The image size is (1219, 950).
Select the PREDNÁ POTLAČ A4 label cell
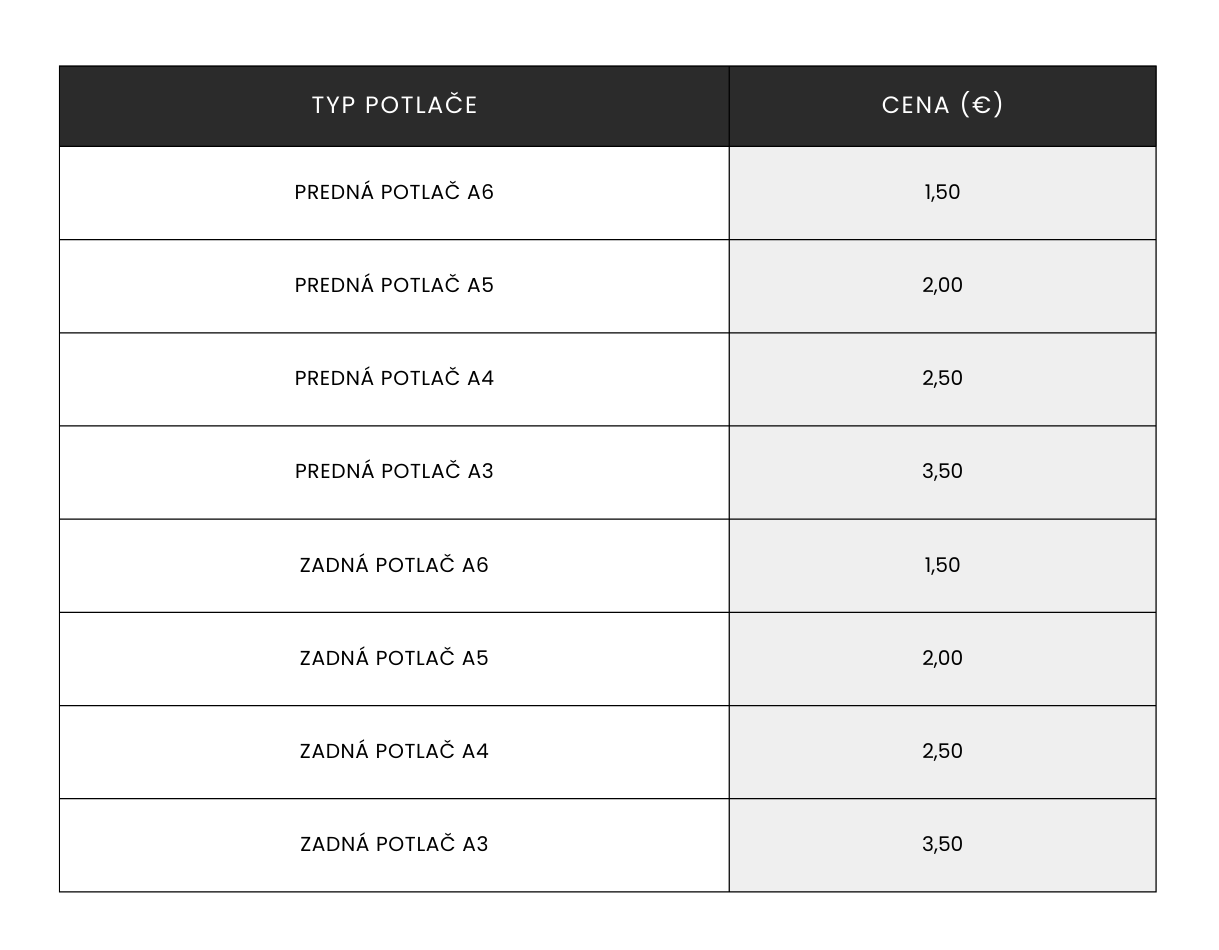[x=394, y=379]
